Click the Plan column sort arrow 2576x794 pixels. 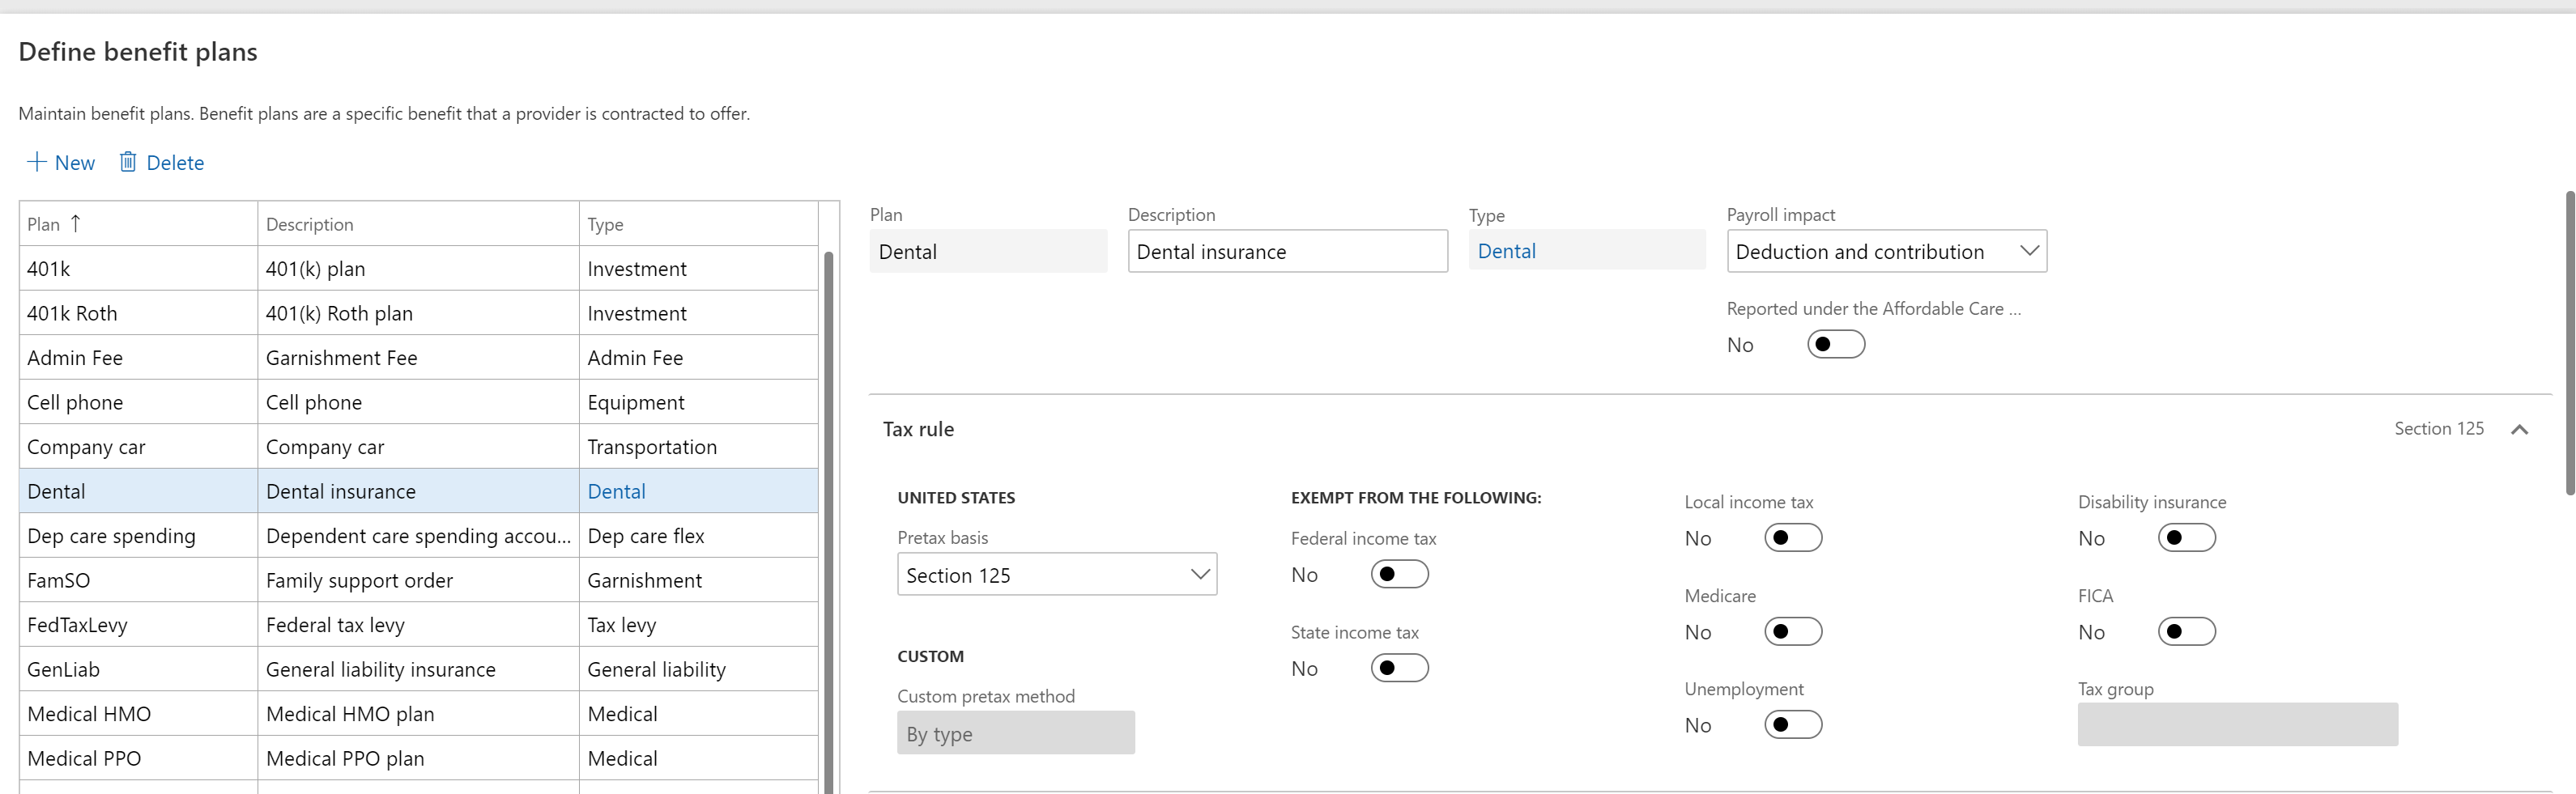pyautogui.click(x=75, y=224)
